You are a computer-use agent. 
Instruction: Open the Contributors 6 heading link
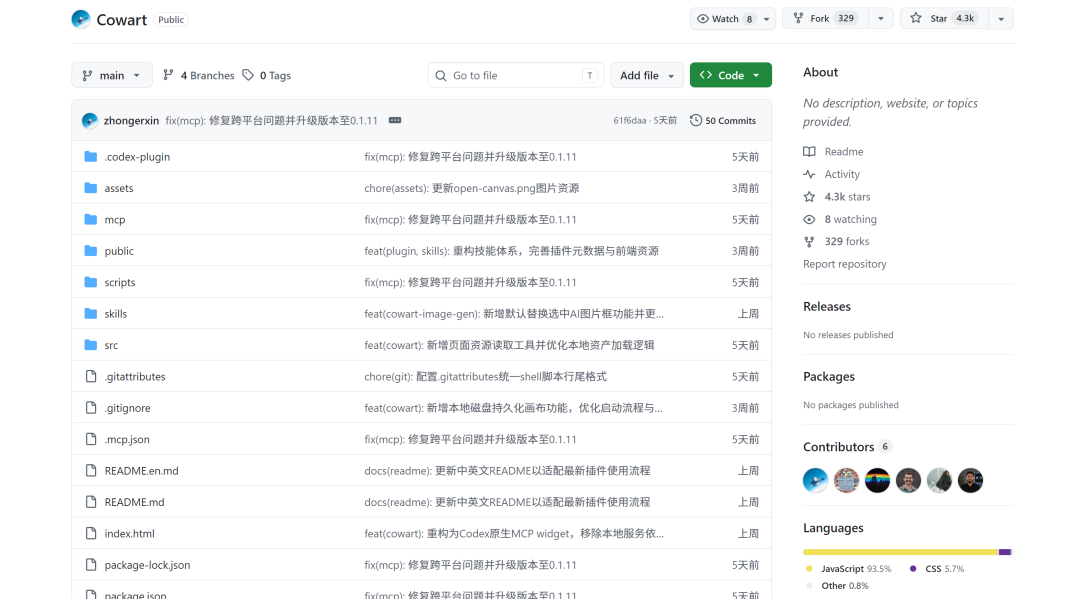(x=847, y=447)
